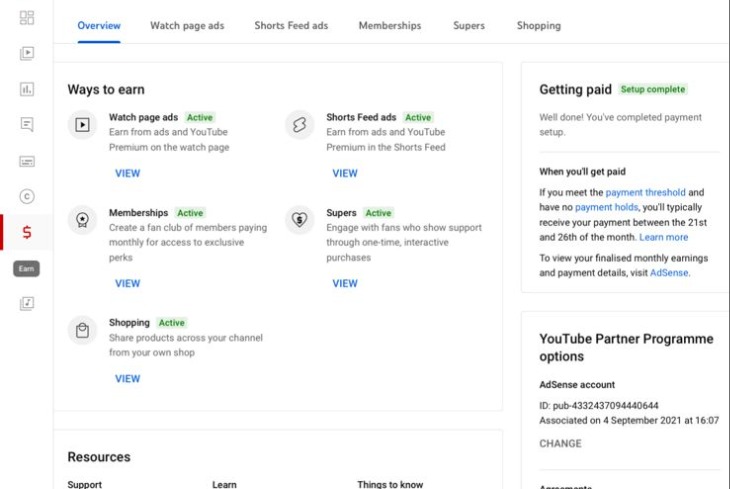Click the AdSense account label
Image resolution: width=730 pixels, height=489 pixels.
pos(577,385)
